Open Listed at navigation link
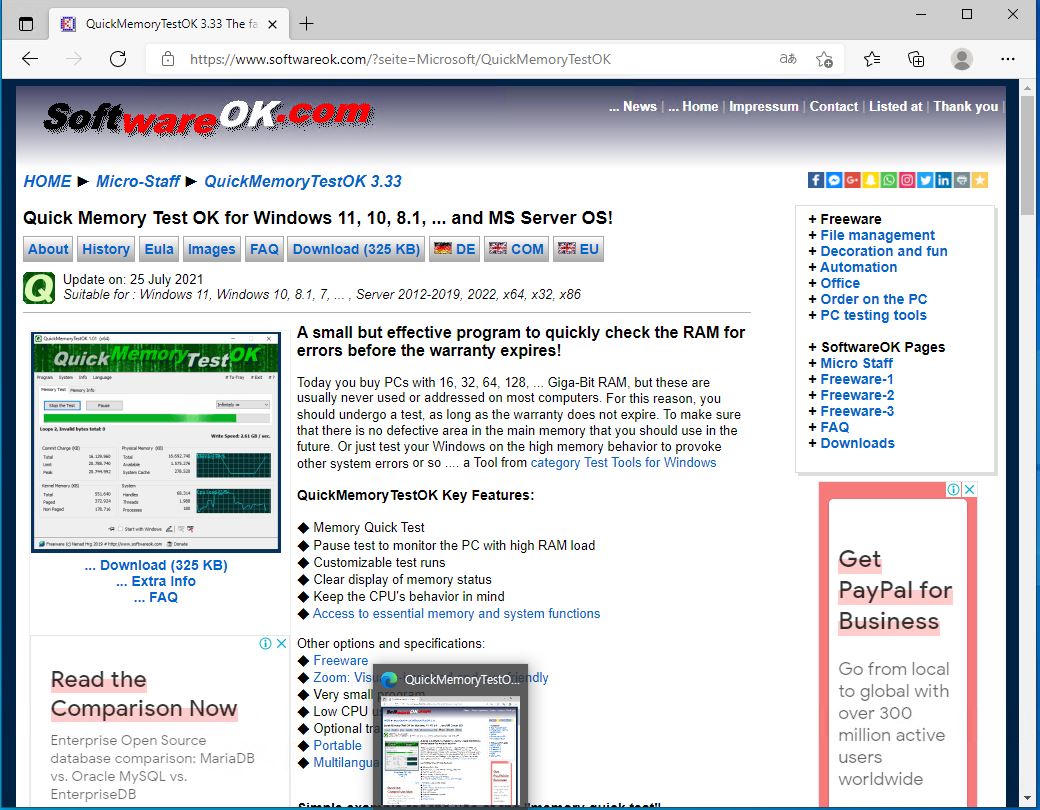Image resolution: width=1040 pixels, height=810 pixels. [x=895, y=106]
